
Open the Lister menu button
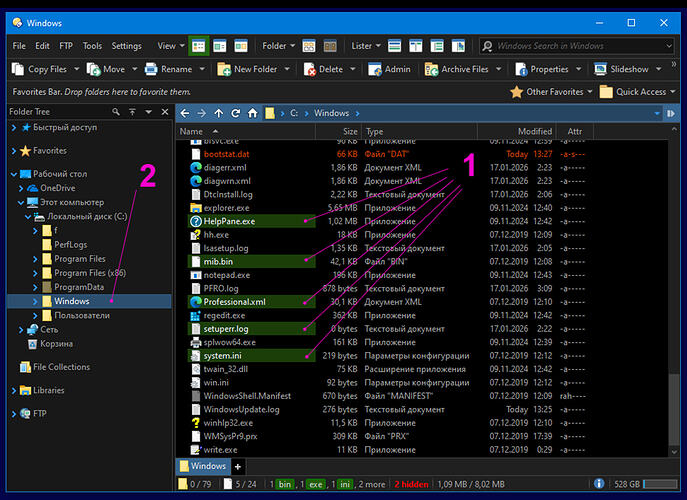tap(366, 46)
